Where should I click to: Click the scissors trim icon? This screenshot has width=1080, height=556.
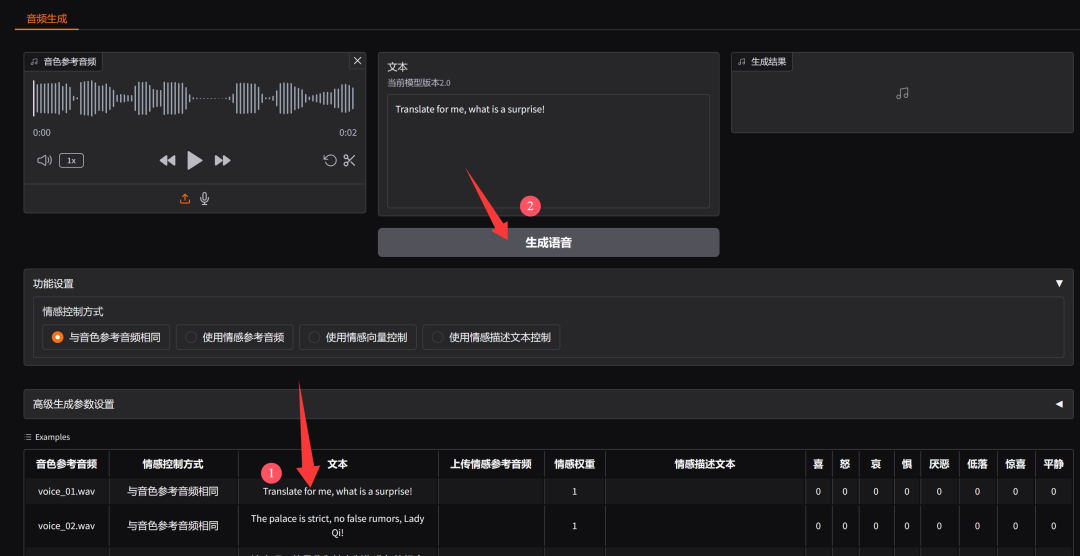pos(349,160)
